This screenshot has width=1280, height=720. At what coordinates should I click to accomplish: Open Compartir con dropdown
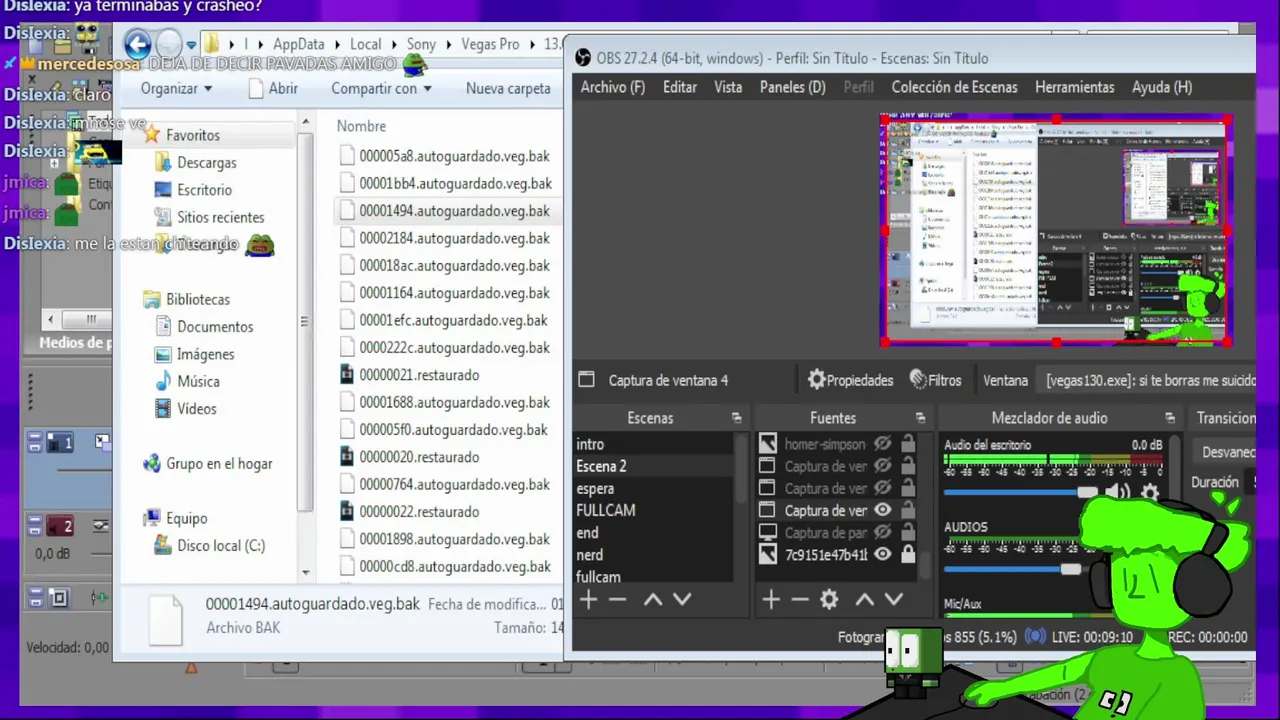(x=381, y=88)
